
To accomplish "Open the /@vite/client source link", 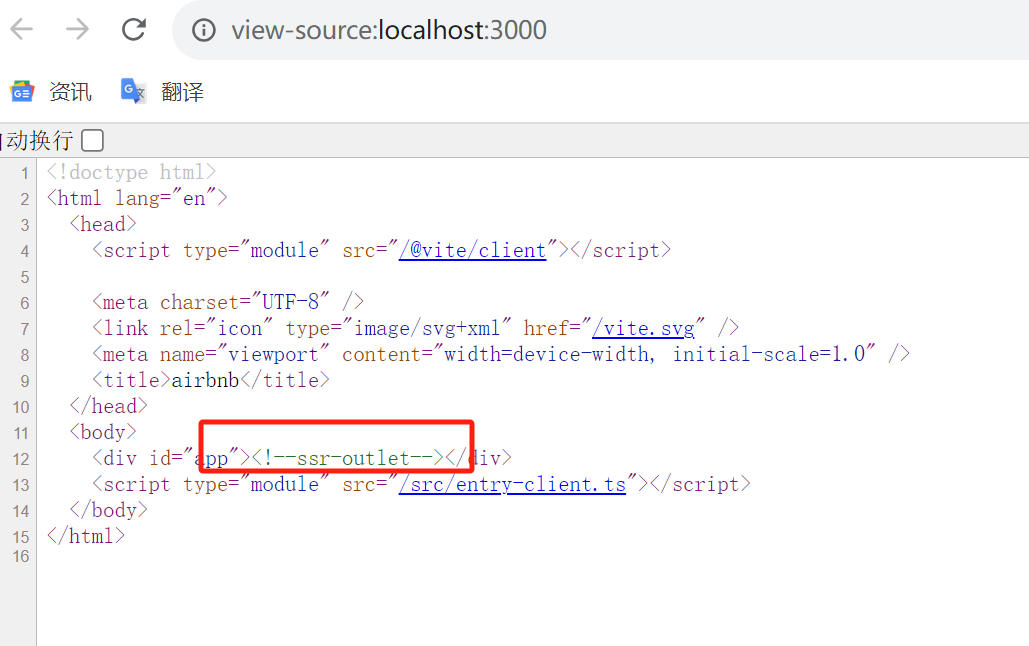I will (x=472, y=250).
